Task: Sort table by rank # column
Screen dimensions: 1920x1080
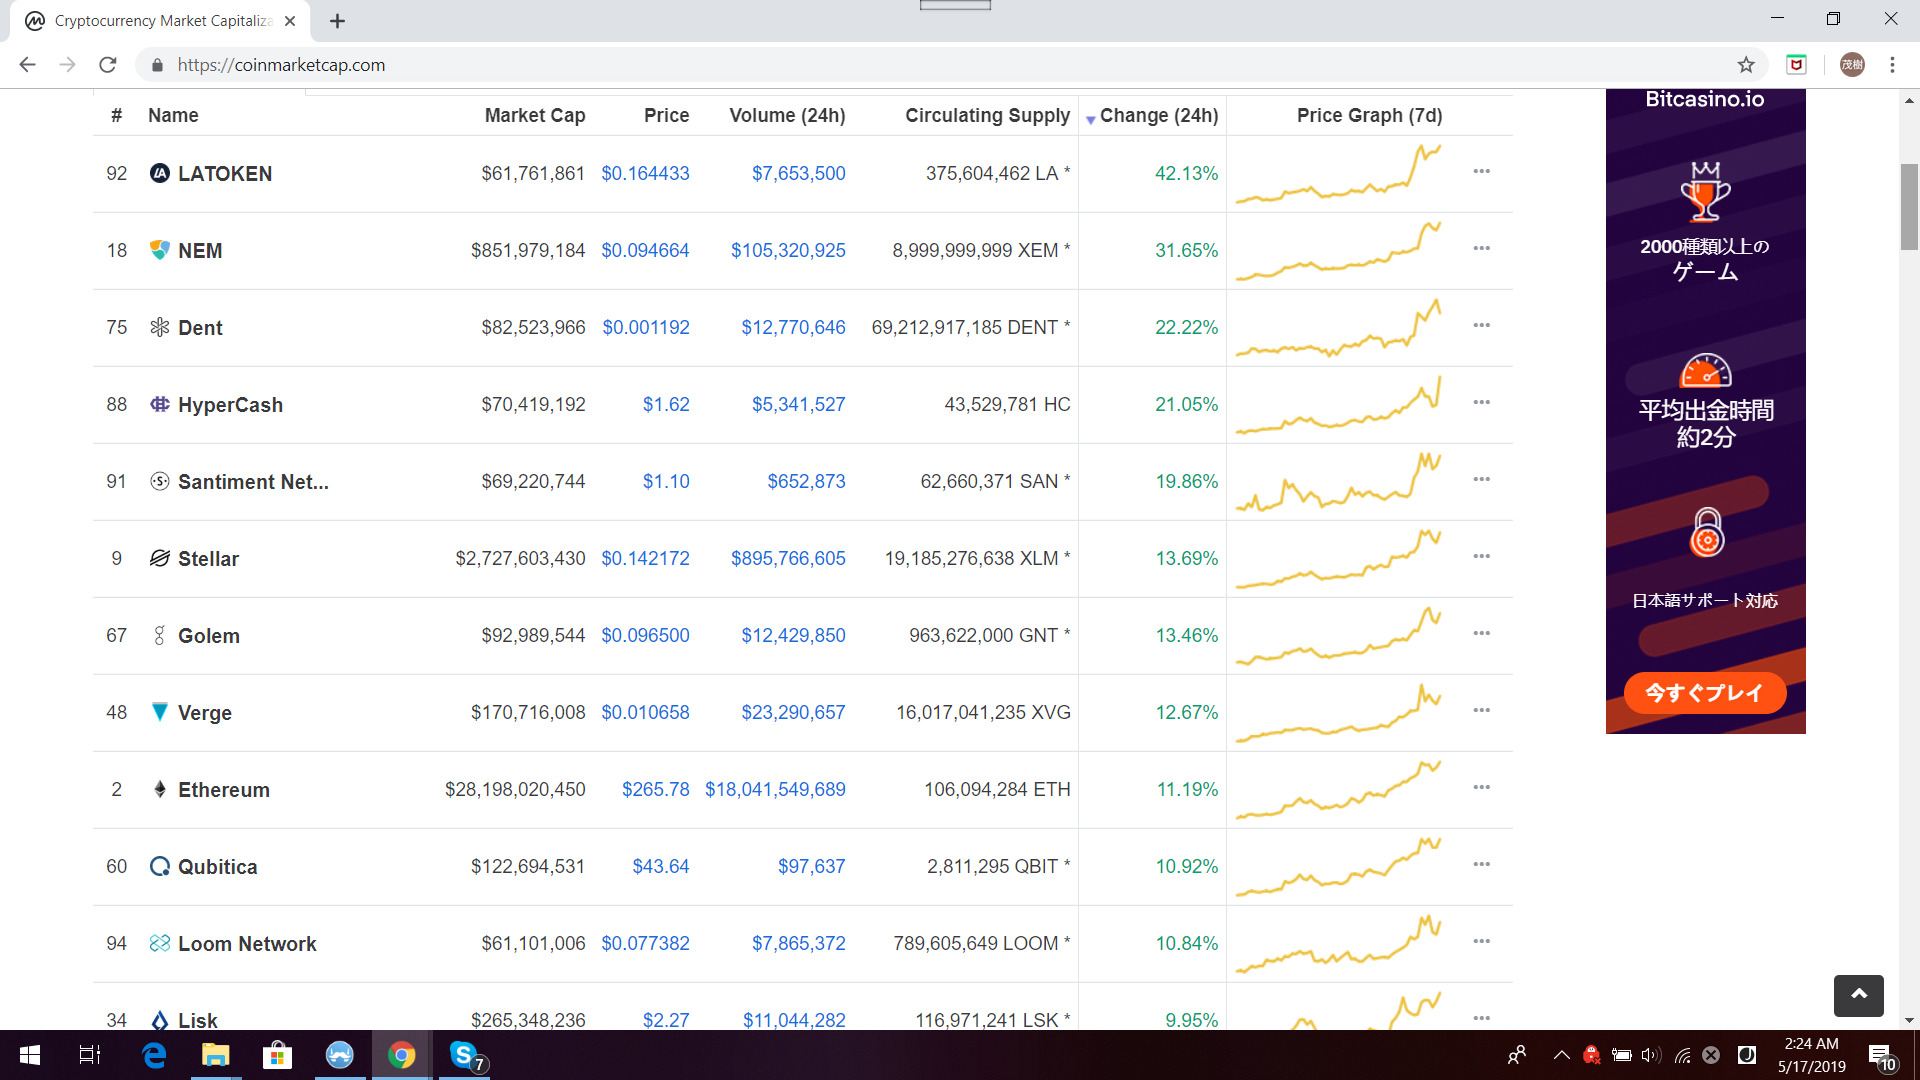Action: coord(117,115)
